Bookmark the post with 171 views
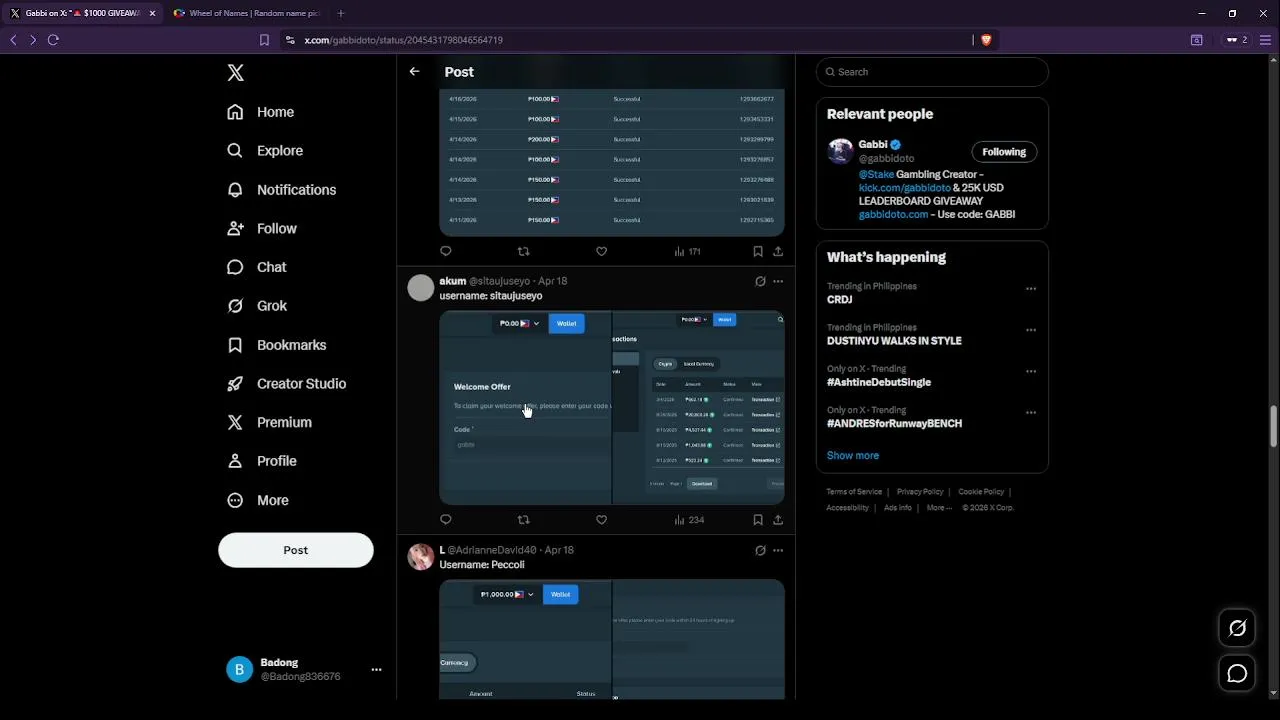 point(758,252)
